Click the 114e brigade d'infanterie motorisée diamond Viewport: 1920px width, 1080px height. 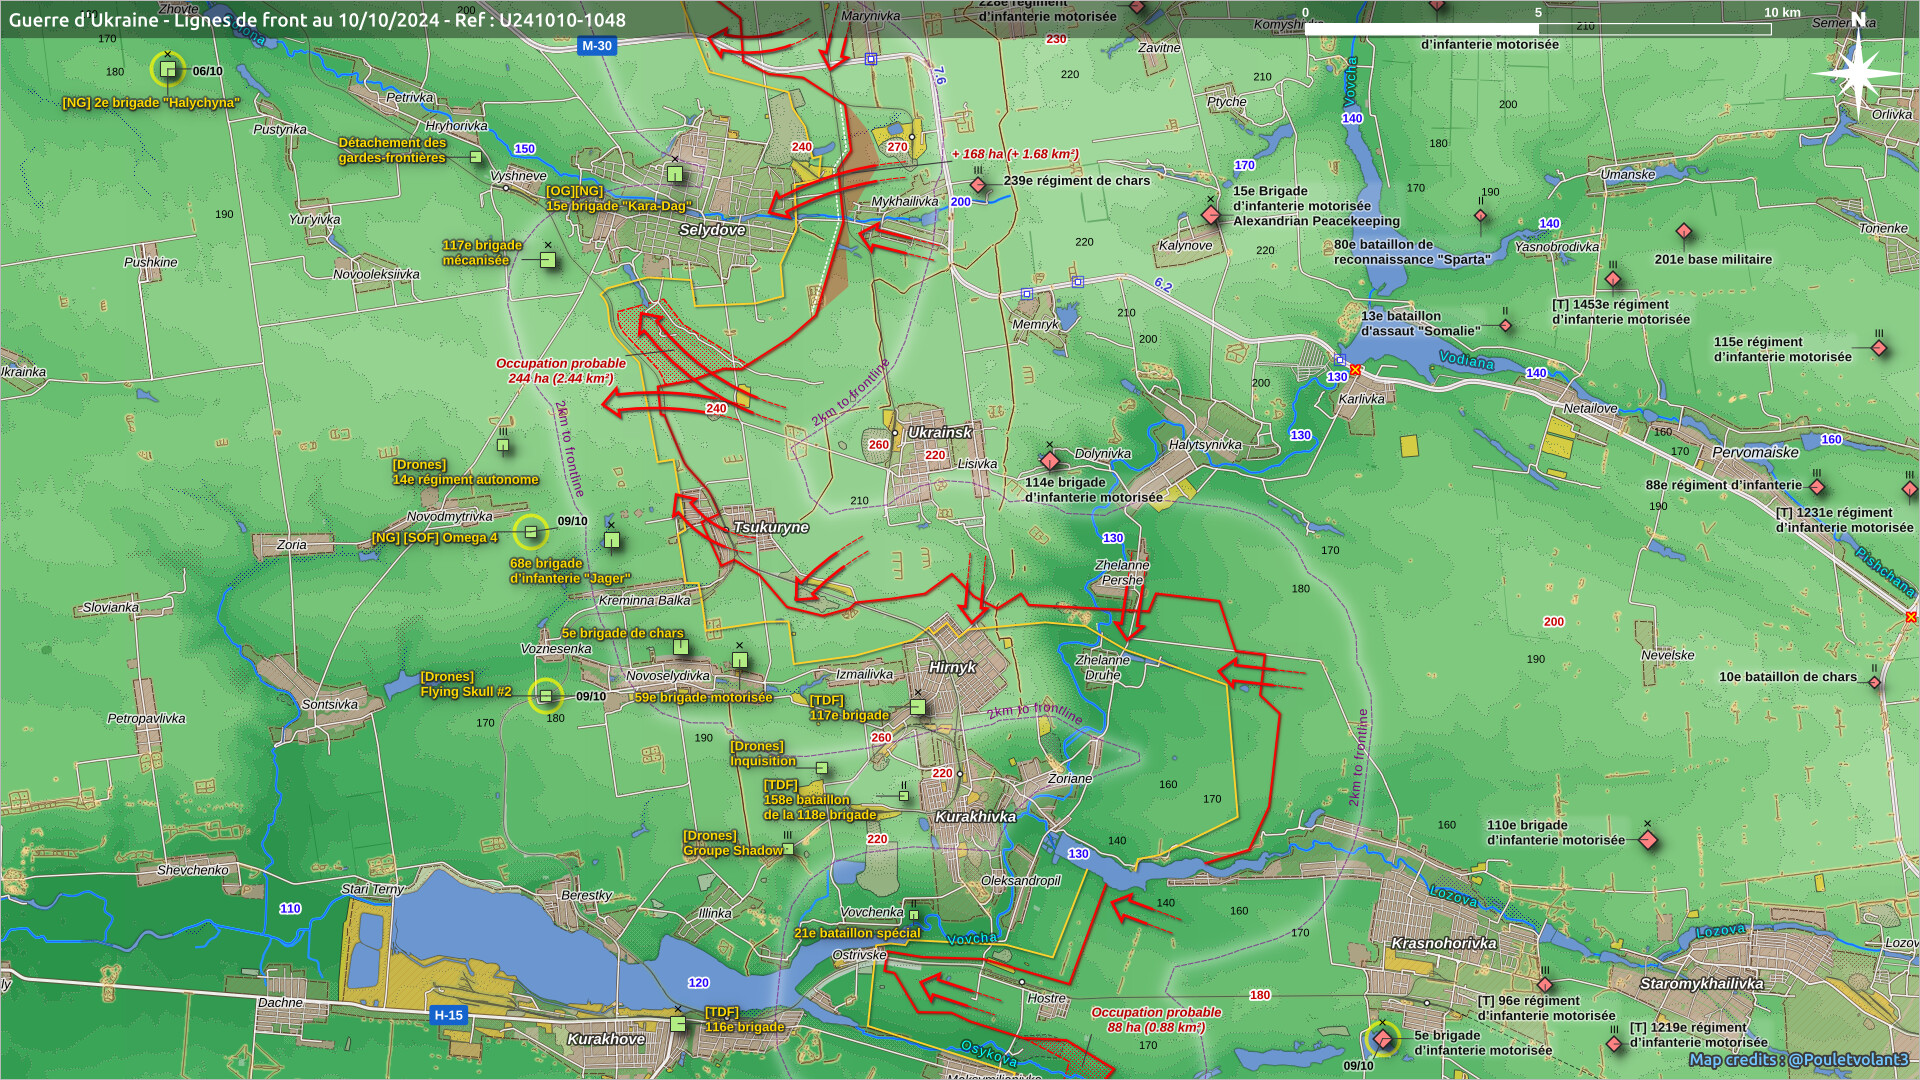click(1050, 461)
